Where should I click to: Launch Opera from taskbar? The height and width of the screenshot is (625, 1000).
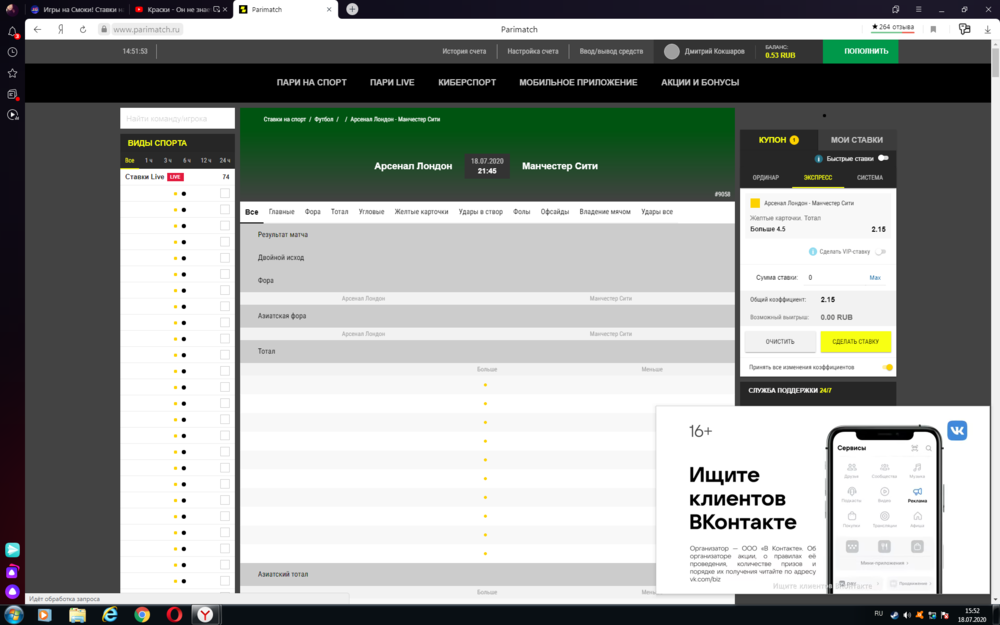point(173,615)
